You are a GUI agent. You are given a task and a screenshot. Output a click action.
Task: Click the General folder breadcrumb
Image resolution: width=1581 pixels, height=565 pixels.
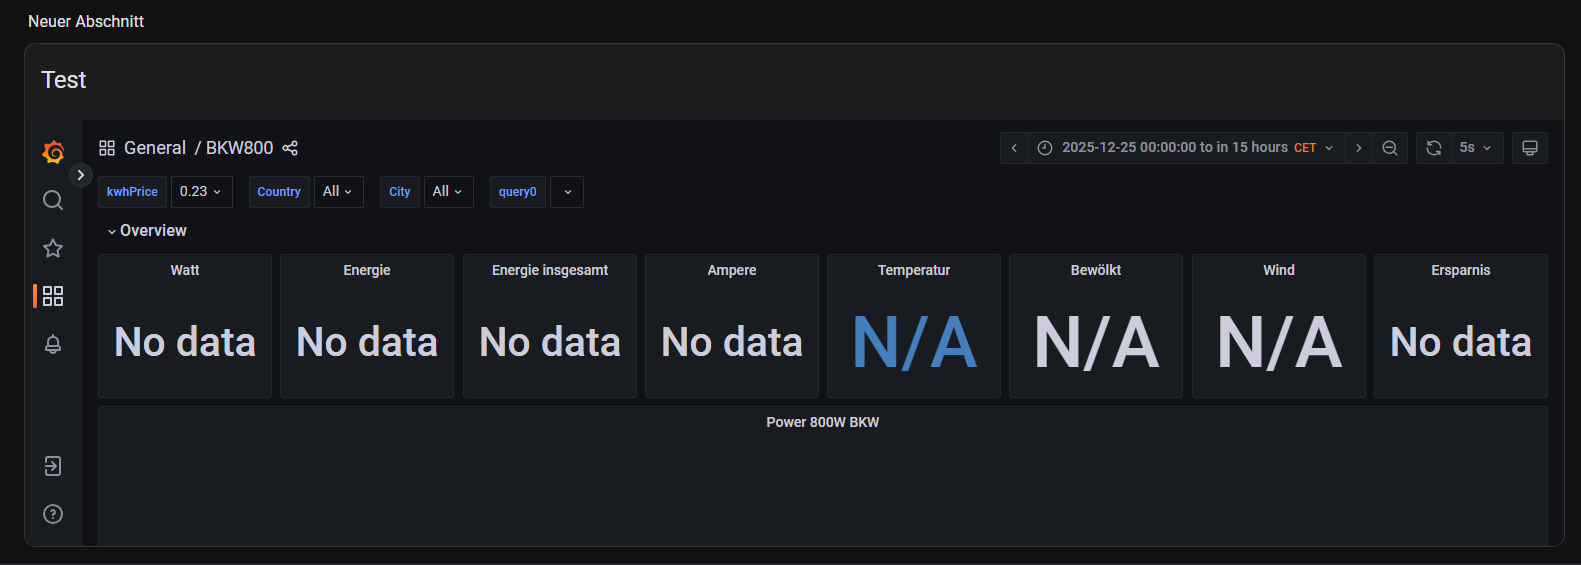coord(154,148)
